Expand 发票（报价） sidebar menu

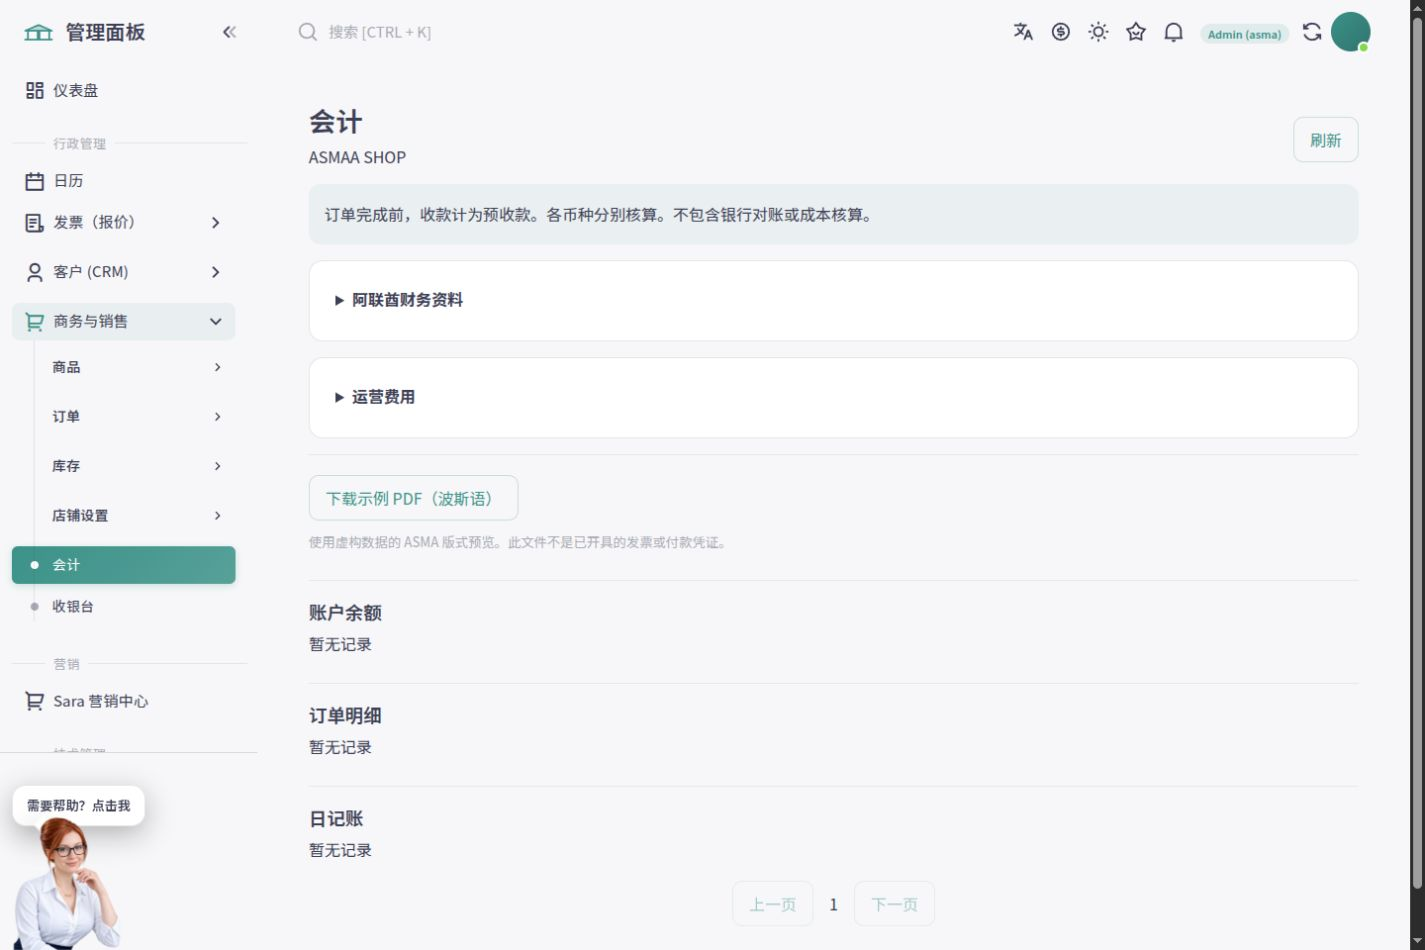click(124, 222)
